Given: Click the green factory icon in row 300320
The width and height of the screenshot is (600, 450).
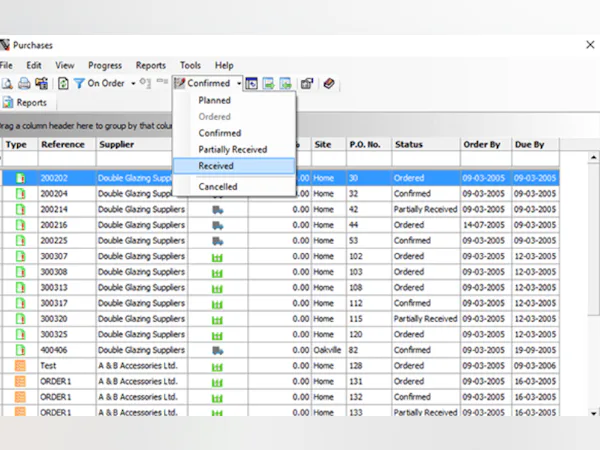Looking at the screenshot, I should pyautogui.click(x=217, y=320).
